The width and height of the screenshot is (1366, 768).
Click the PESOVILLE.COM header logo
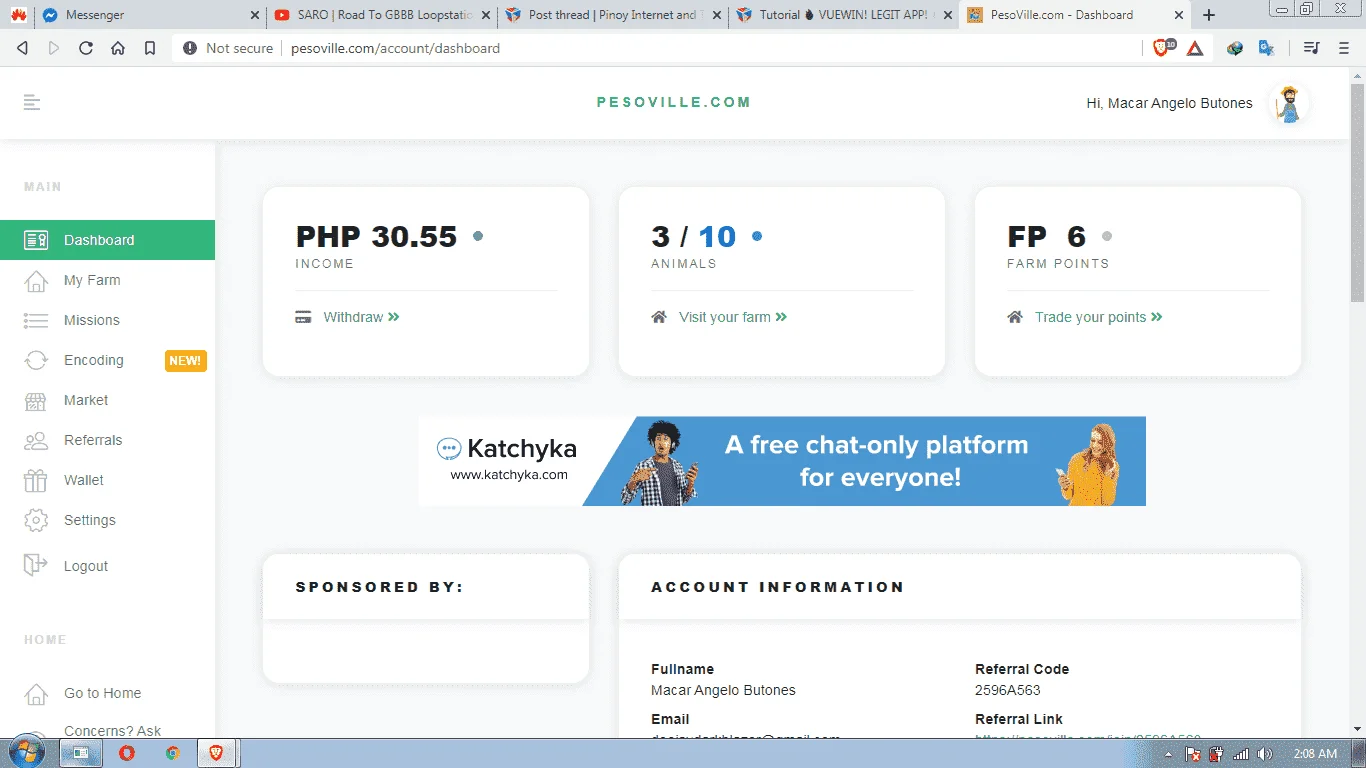pos(674,102)
